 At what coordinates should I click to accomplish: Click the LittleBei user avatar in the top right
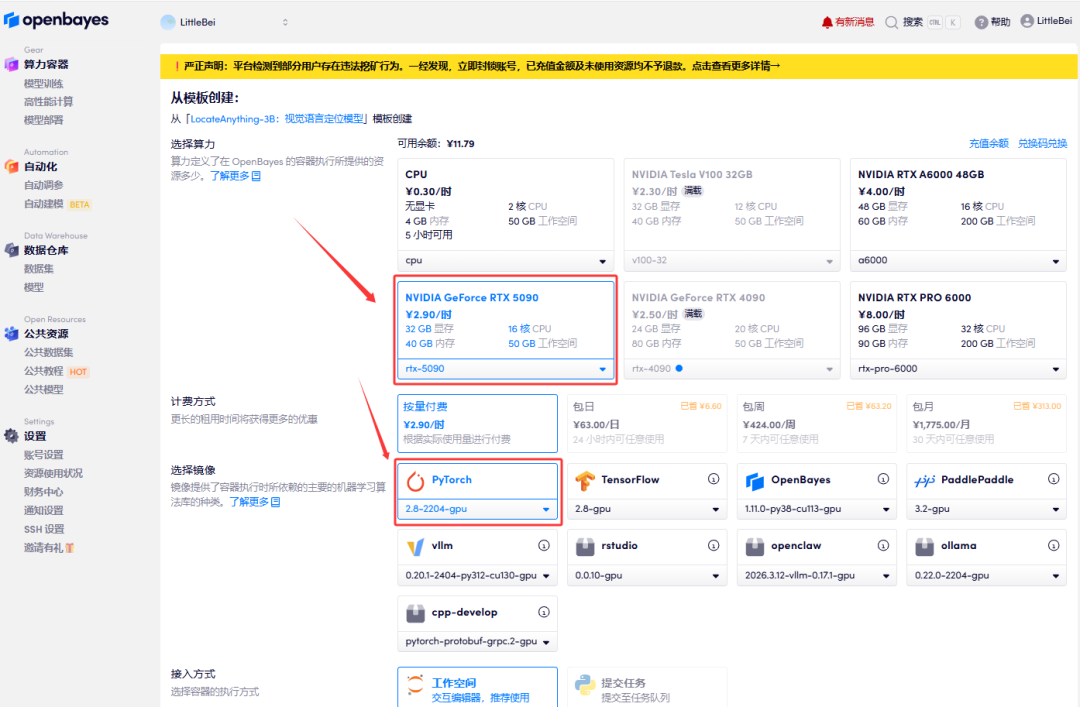(1027, 21)
